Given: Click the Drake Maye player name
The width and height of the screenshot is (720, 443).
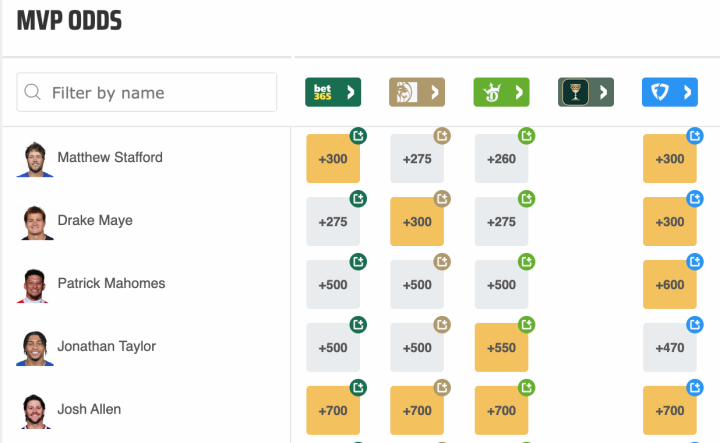Looking at the screenshot, I should tap(95, 220).
